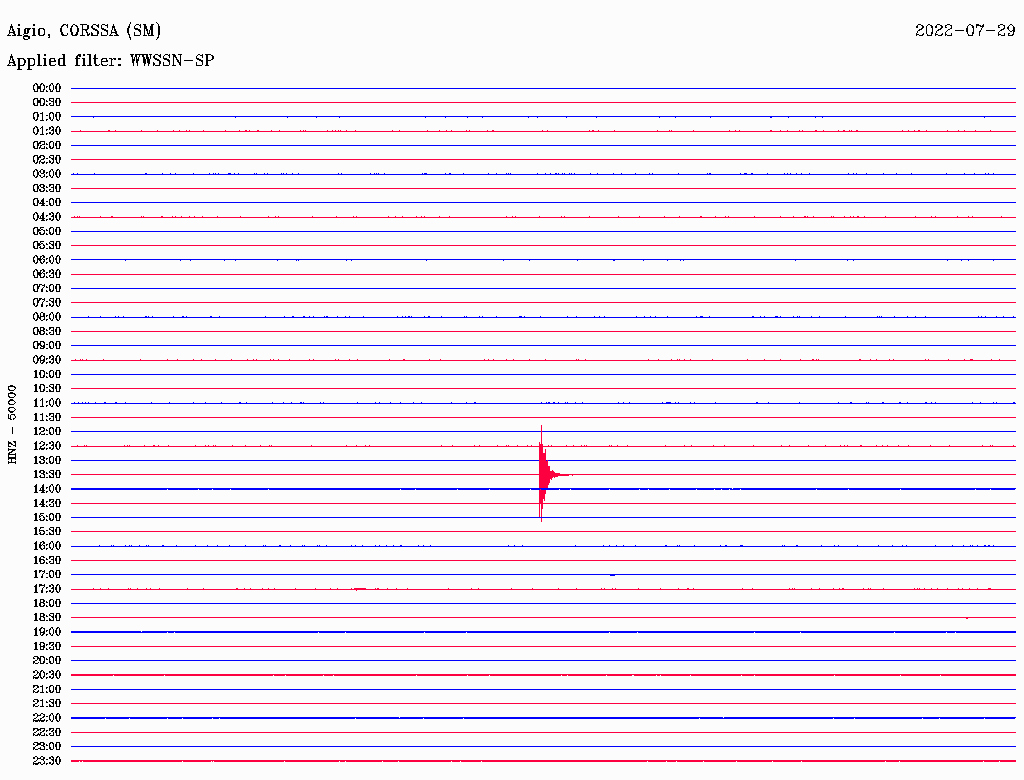The height and width of the screenshot is (780, 1024).
Task: Select the 23:30 time label
Action: [47, 761]
